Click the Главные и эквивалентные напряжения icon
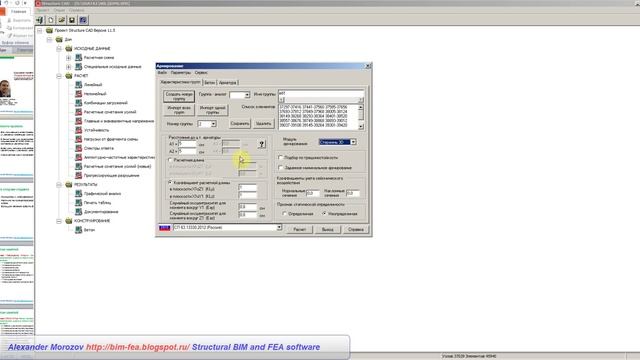Screen dimensions: 640x360 point(78,121)
